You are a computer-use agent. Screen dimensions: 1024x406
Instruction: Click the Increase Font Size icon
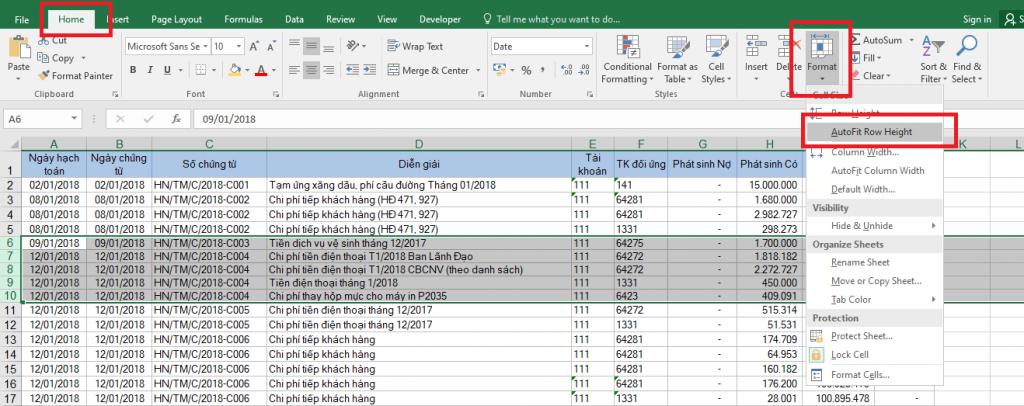[x=253, y=46]
